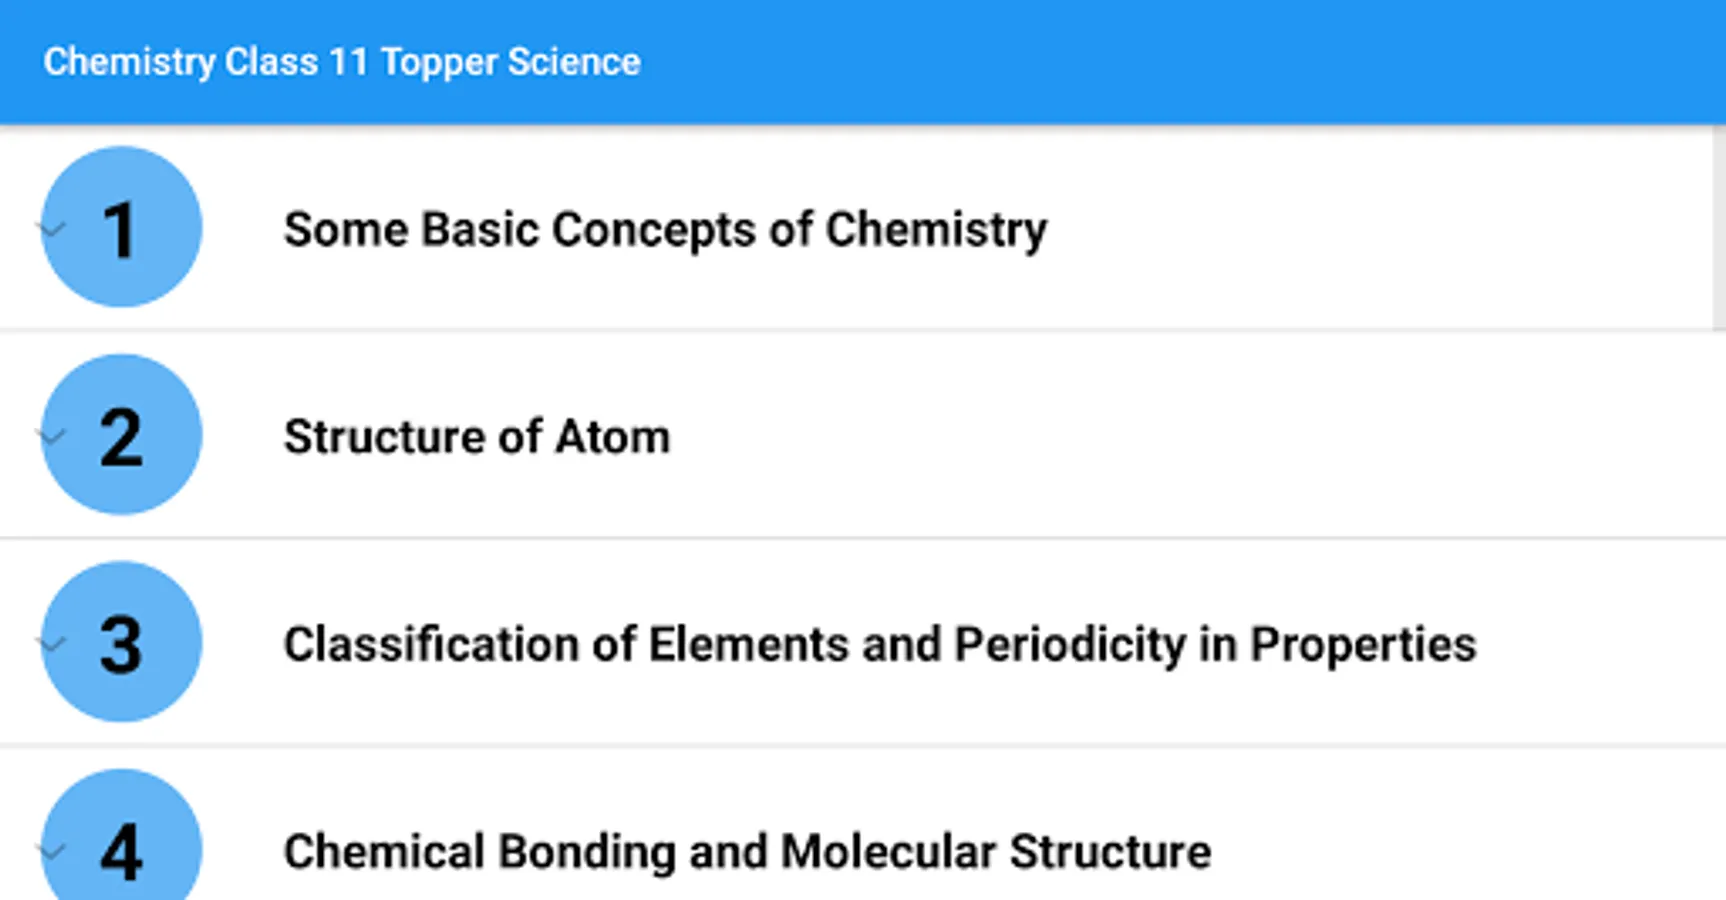Expand the chevron beside chapter 3
Screen dimensions: 1726x900
pyautogui.click(x=50, y=643)
